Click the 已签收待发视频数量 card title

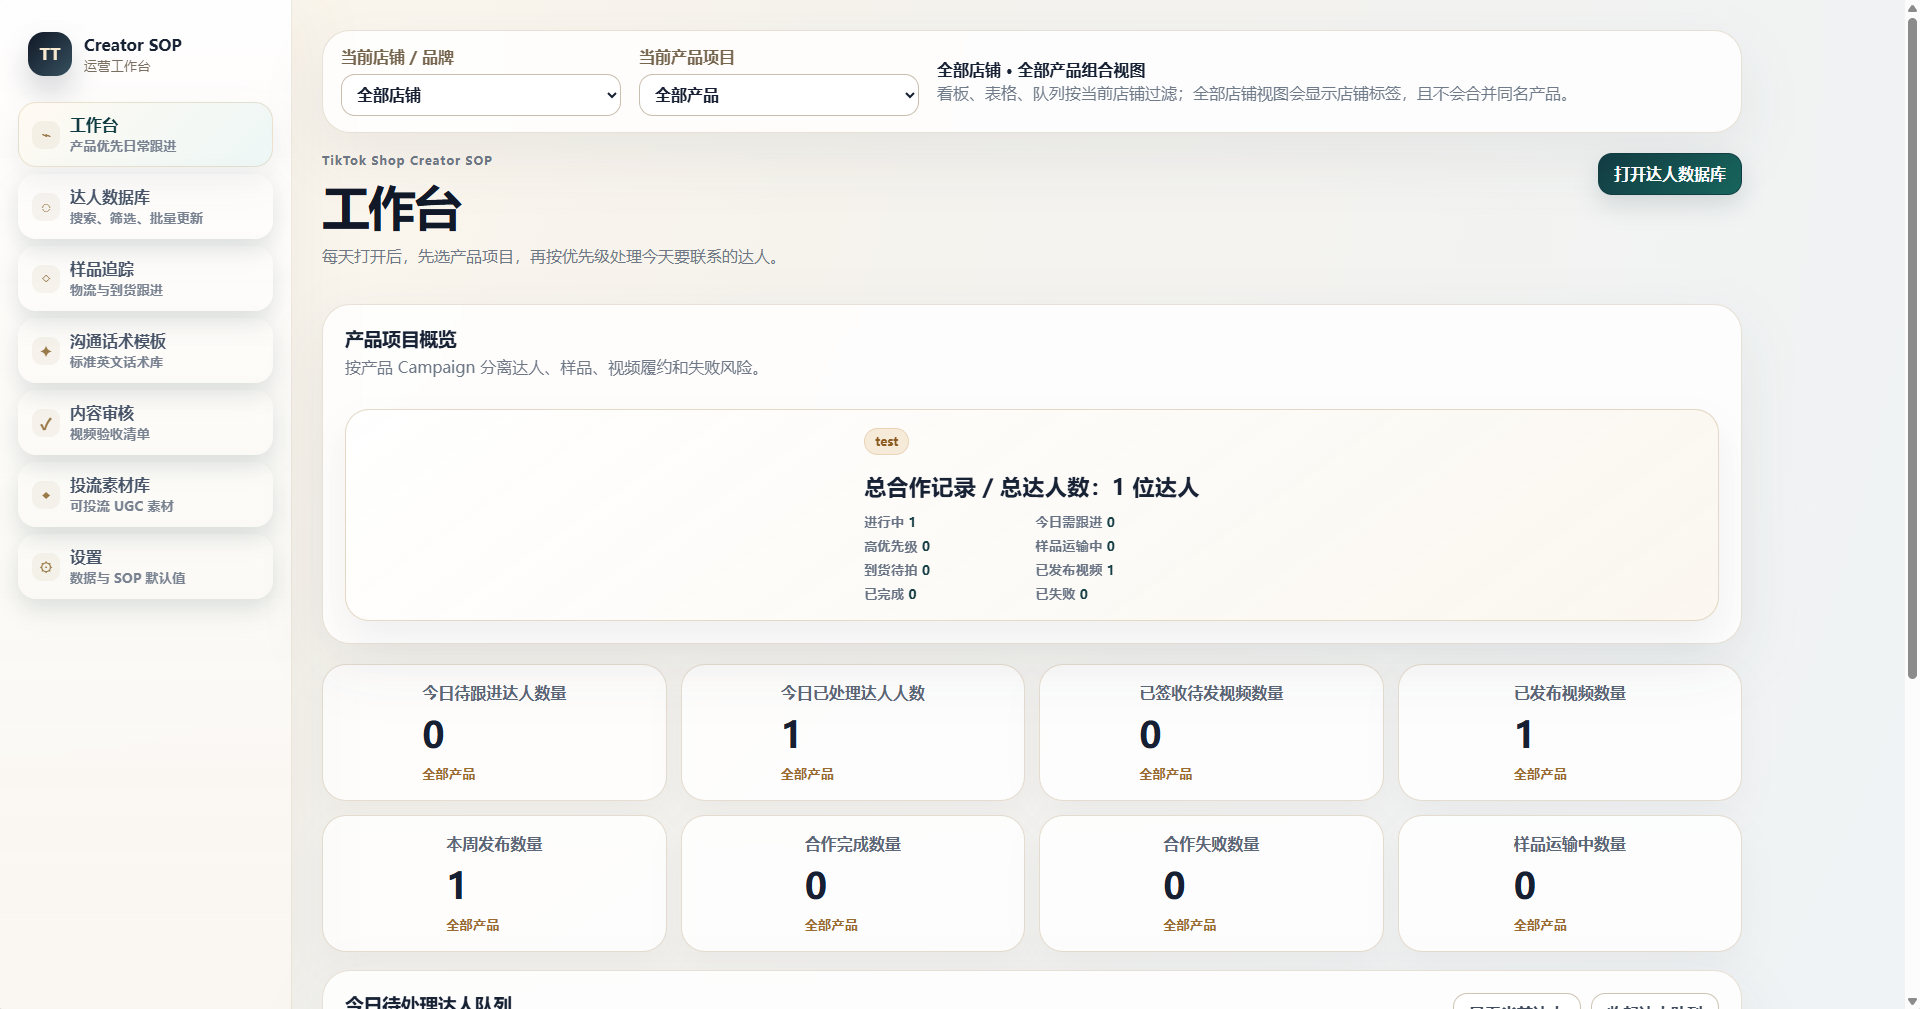[x=1211, y=693]
